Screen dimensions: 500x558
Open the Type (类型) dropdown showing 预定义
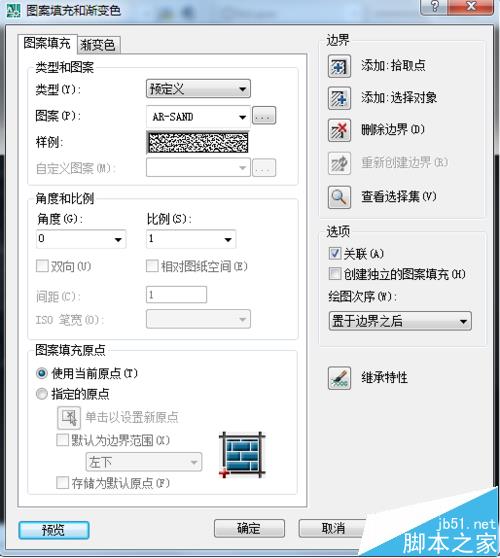coord(198,89)
